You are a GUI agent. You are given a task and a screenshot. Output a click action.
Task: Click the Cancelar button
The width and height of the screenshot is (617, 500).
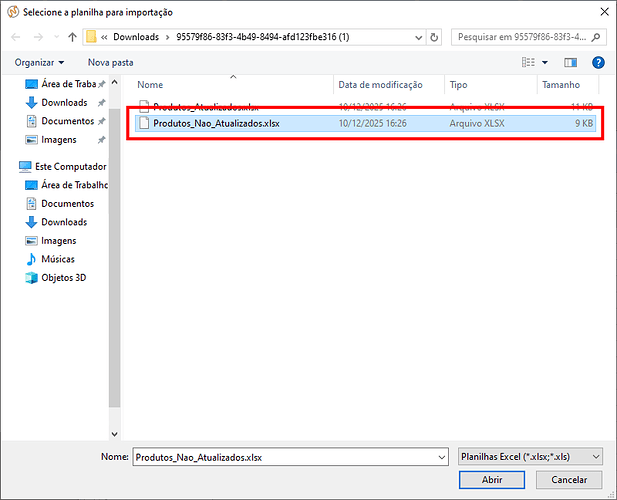pyautogui.click(x=569, y=480)
